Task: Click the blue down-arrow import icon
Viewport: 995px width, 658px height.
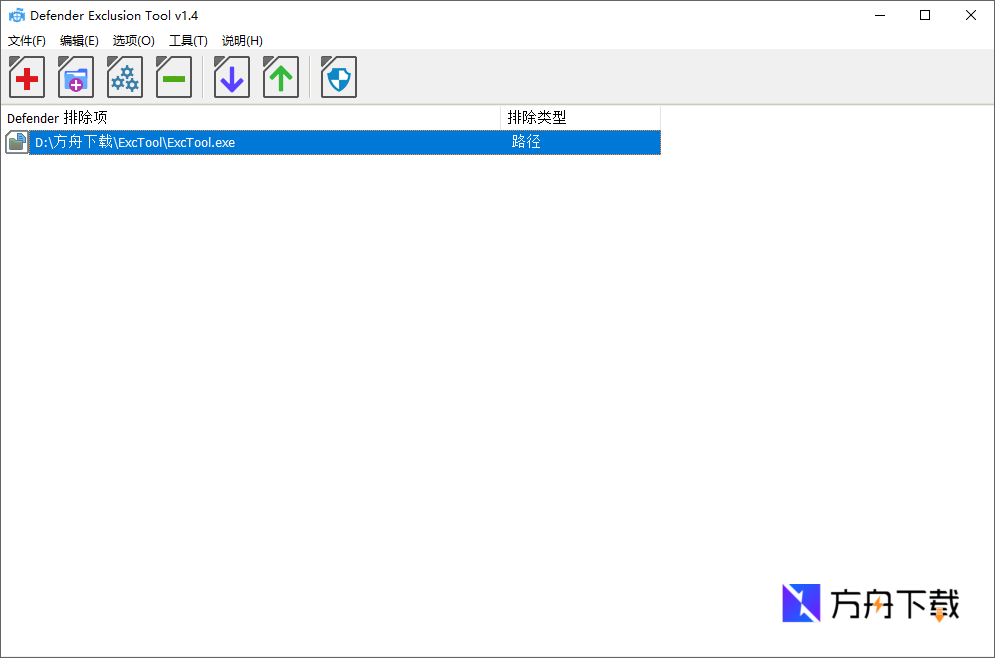Action: [x=231, y=77]
